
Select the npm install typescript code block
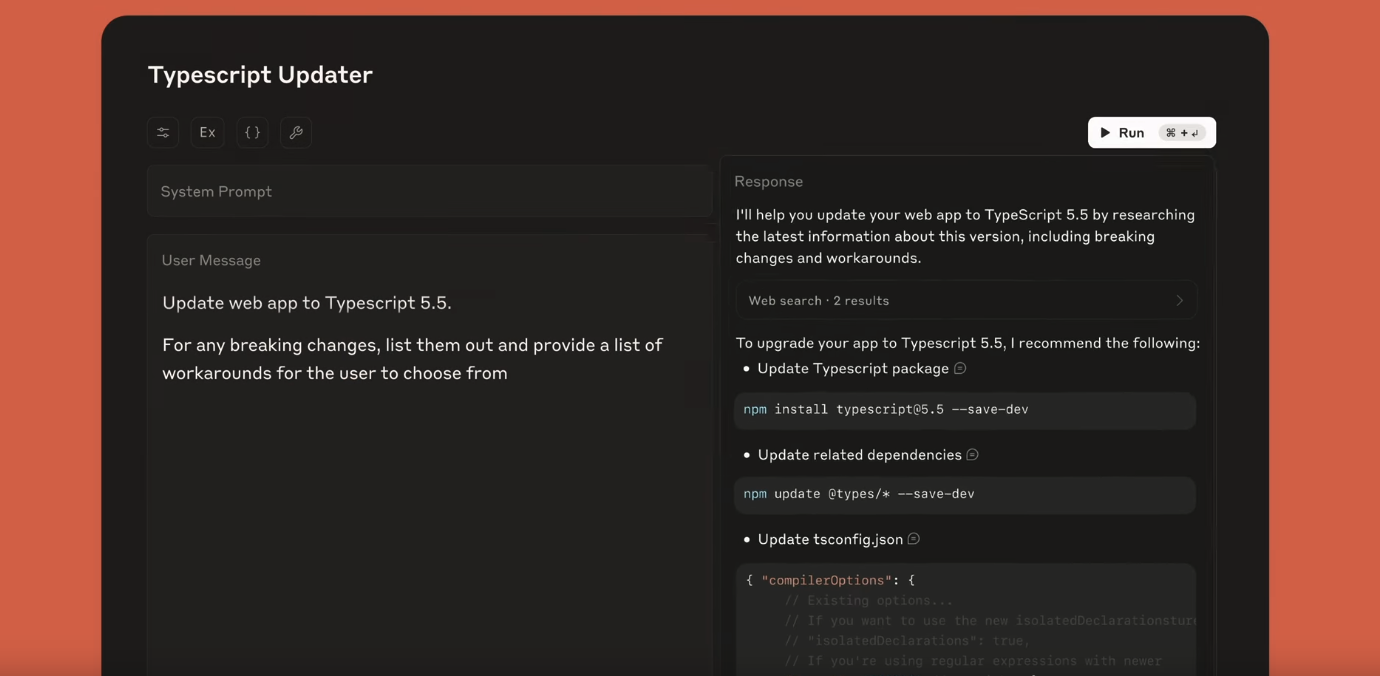click(964, 410)
